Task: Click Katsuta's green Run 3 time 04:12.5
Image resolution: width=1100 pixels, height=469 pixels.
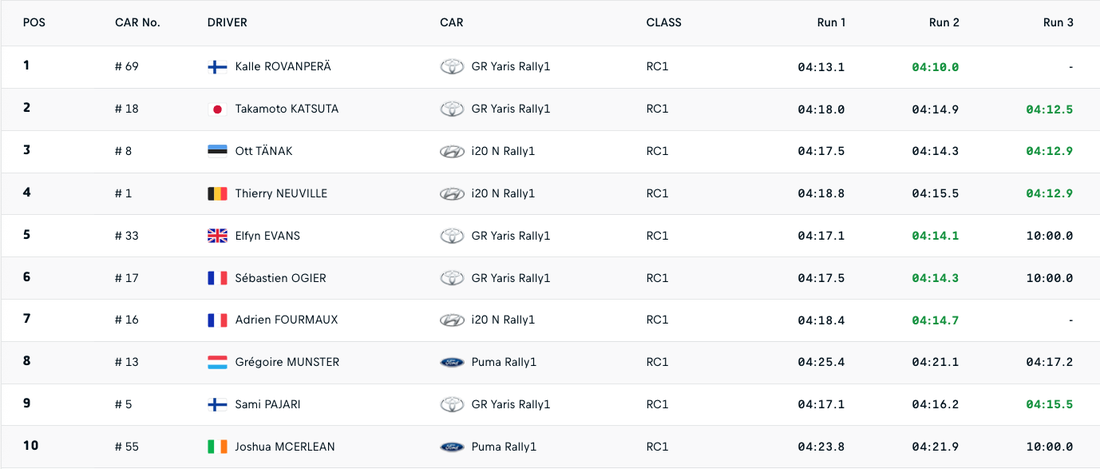Action: pos(1049,109)
